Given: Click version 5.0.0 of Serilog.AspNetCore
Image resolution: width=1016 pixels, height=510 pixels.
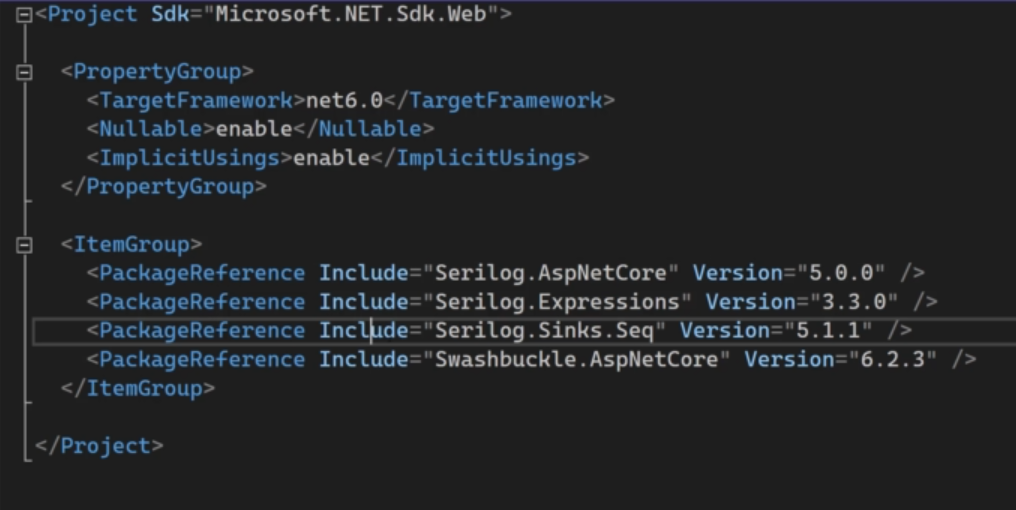Looking at the screenshot, I should (841, 273).
